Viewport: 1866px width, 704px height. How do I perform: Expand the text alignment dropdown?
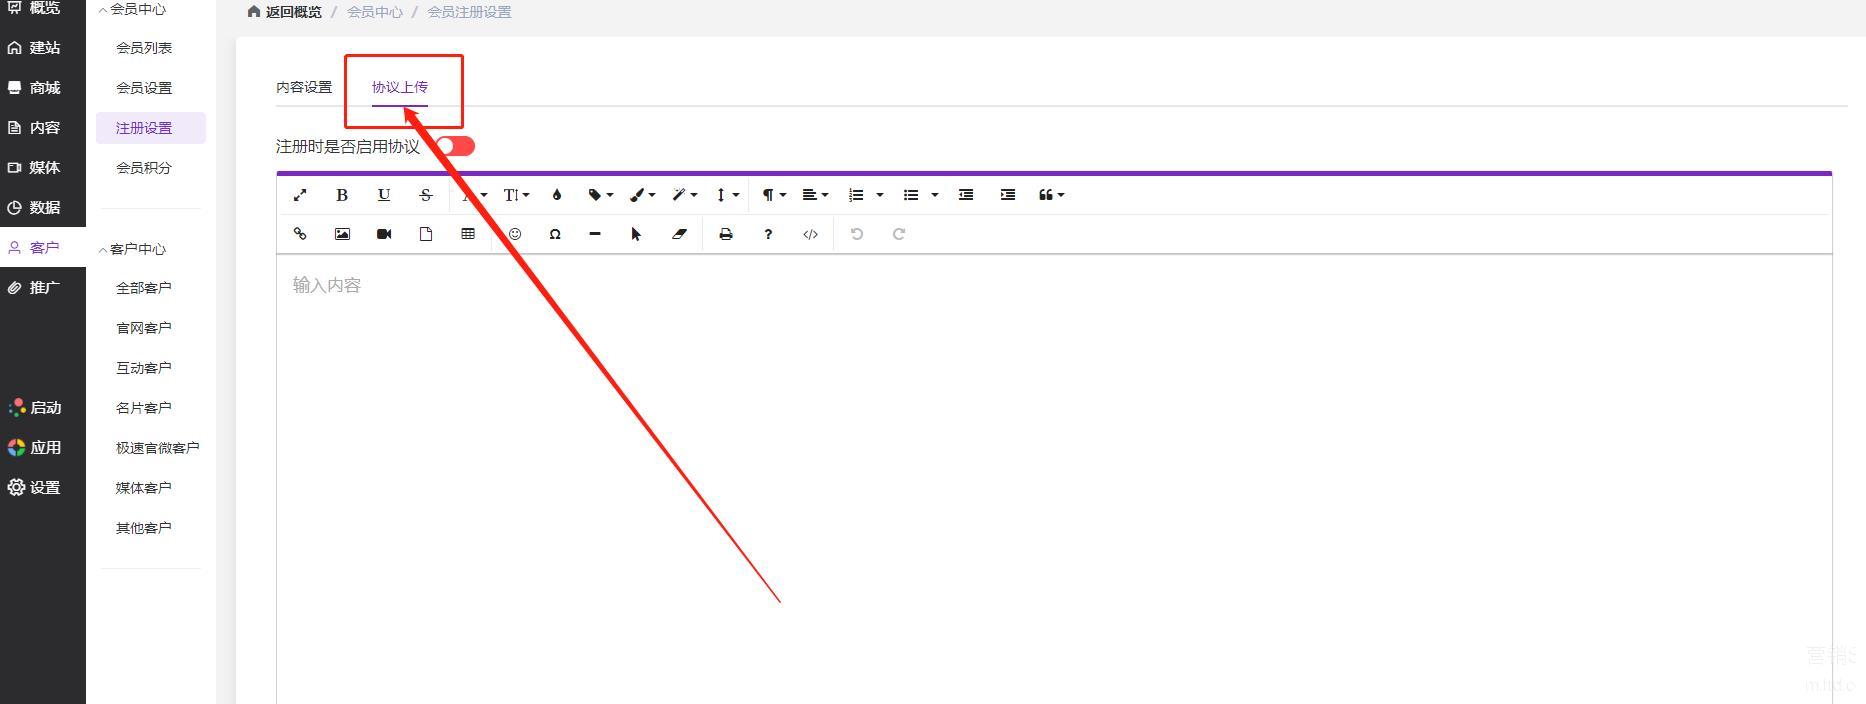[815, 195]
